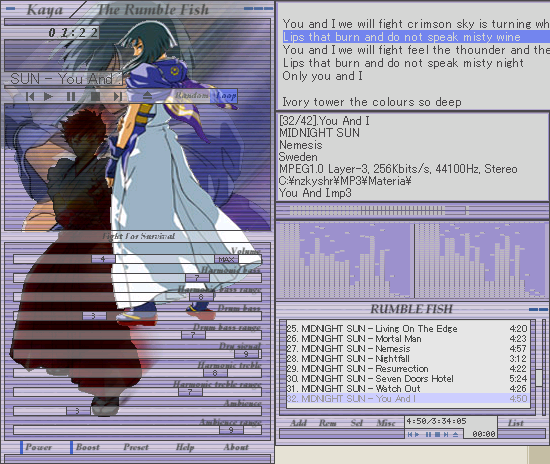550x464 pixels.
Task: Click mini stop icon in playlist footer
Action: pos(437,435)
